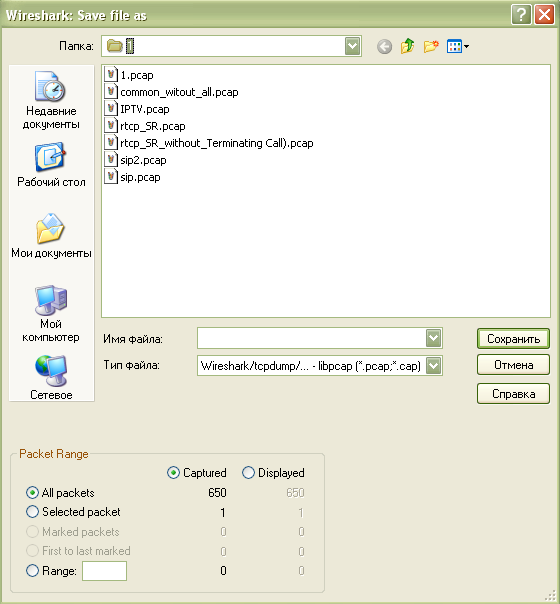Open the Имя файла dropdown arrow
Screen dimensions: 560x604
point(434,338)
